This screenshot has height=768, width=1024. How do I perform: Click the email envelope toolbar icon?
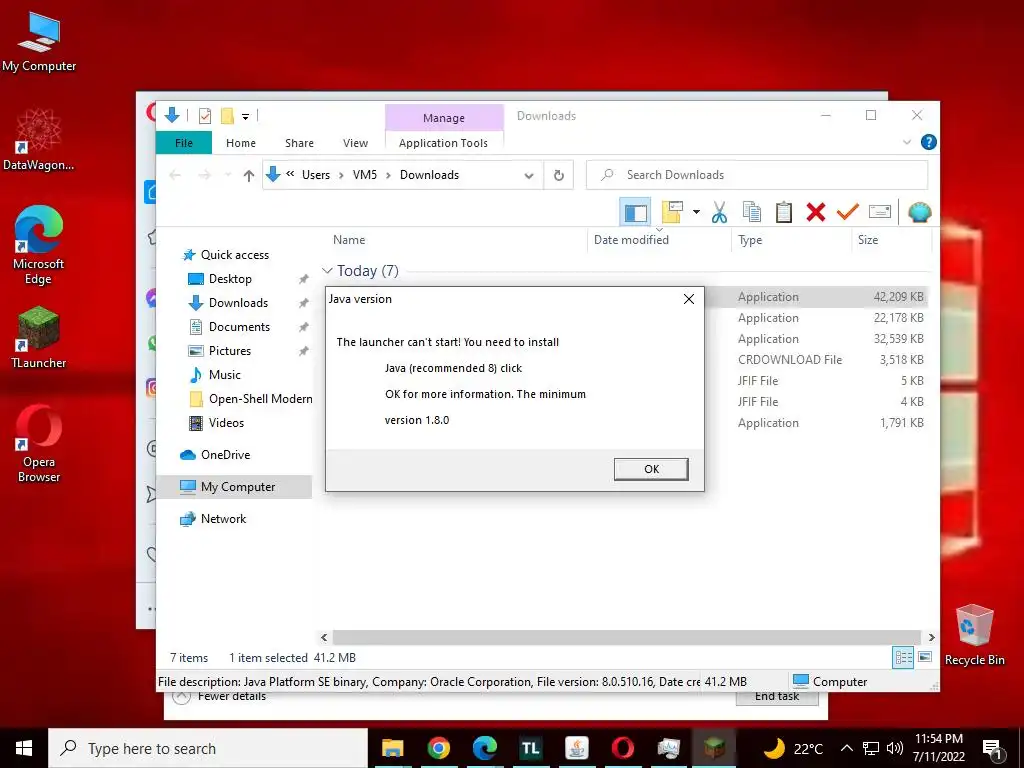[x=880, y=212]
